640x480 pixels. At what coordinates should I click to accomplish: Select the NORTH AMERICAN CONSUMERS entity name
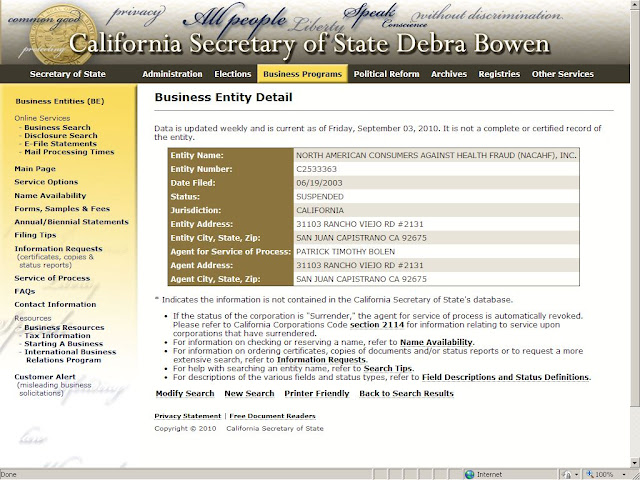436,155
